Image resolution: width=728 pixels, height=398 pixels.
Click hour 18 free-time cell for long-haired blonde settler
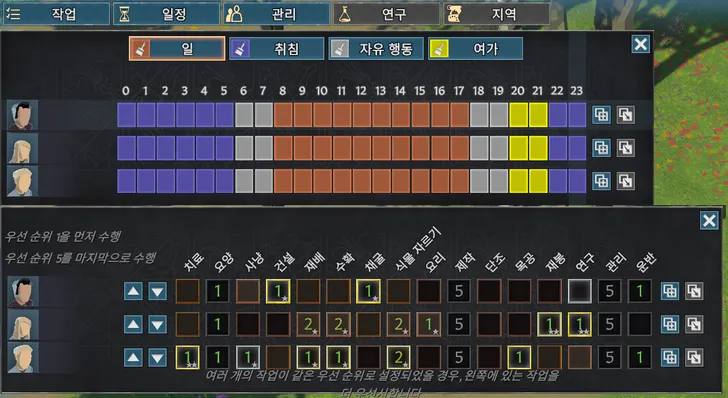click(480, 148)
